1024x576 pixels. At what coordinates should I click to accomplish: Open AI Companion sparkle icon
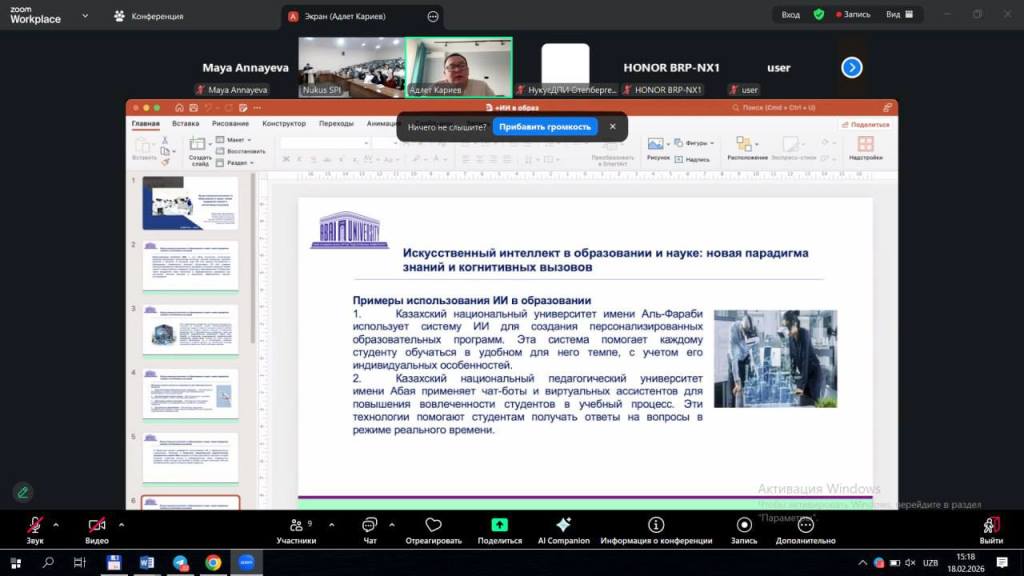564,525
